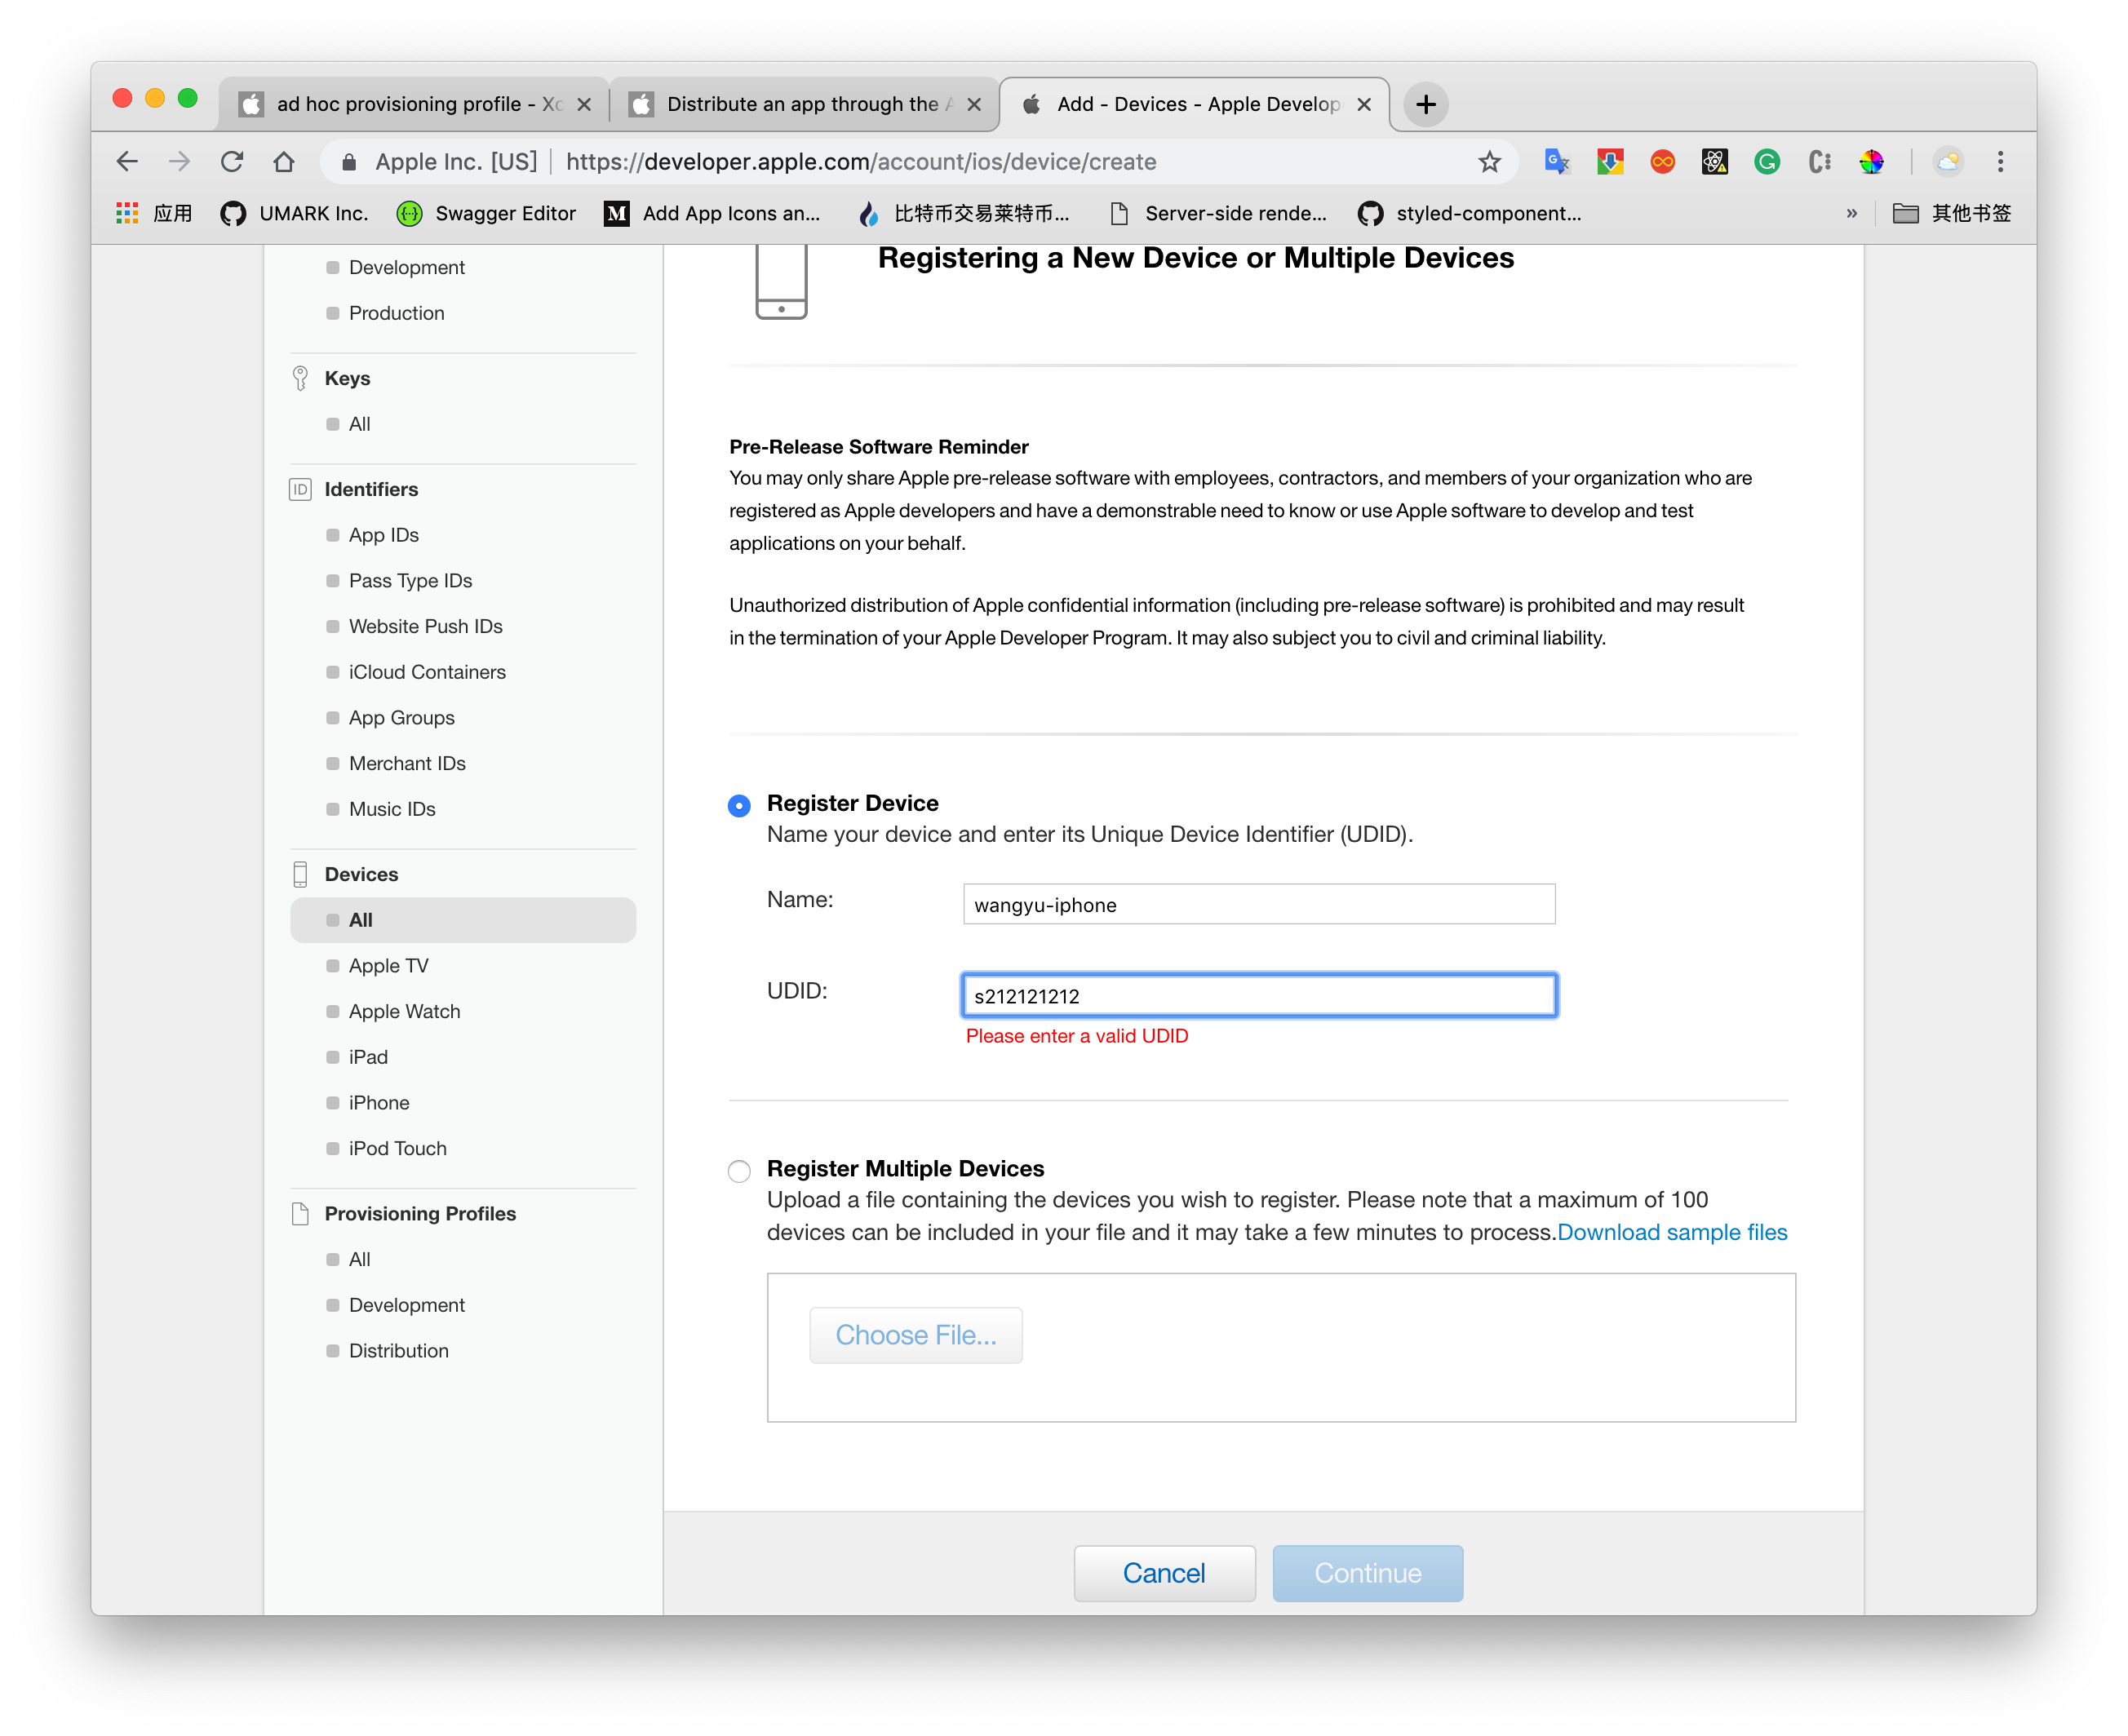Bookmark page with the star icon
This screenshot has width=2128, height=1736.
[1489, 161]
